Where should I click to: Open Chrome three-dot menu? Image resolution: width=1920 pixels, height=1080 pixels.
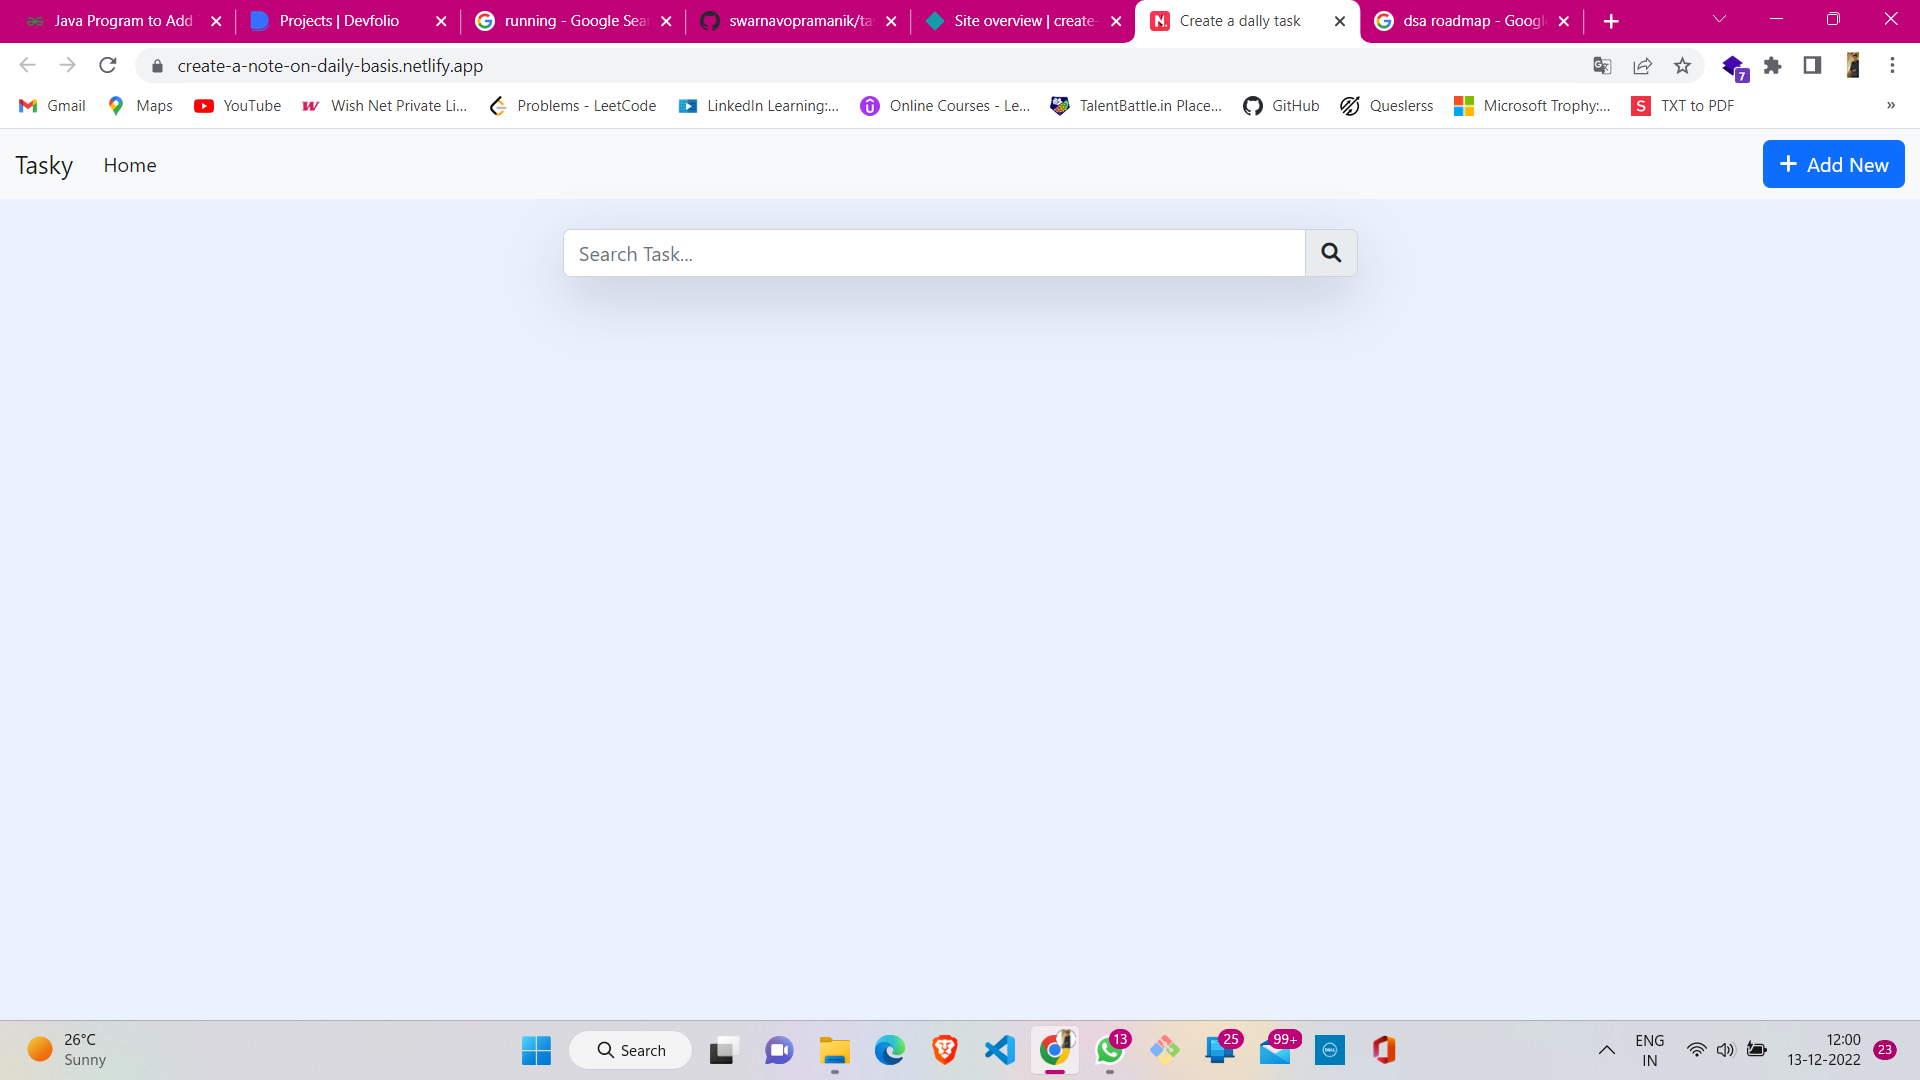[x=1891, y=66]
